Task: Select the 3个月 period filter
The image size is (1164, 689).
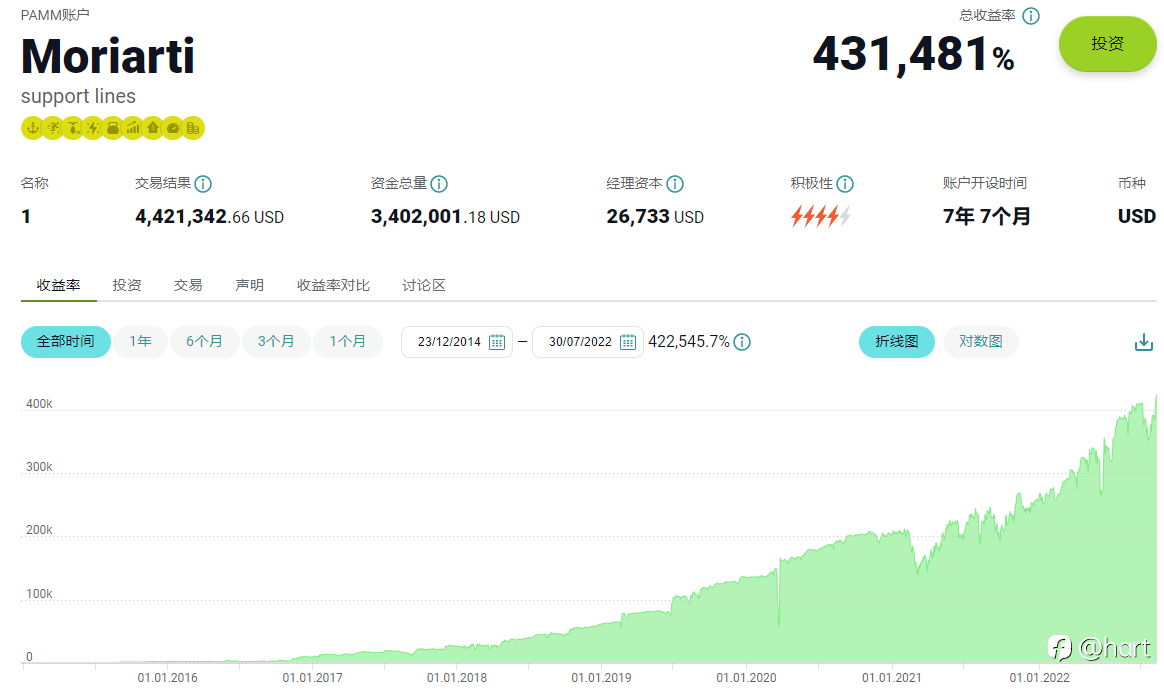Action: click(276, 342)
